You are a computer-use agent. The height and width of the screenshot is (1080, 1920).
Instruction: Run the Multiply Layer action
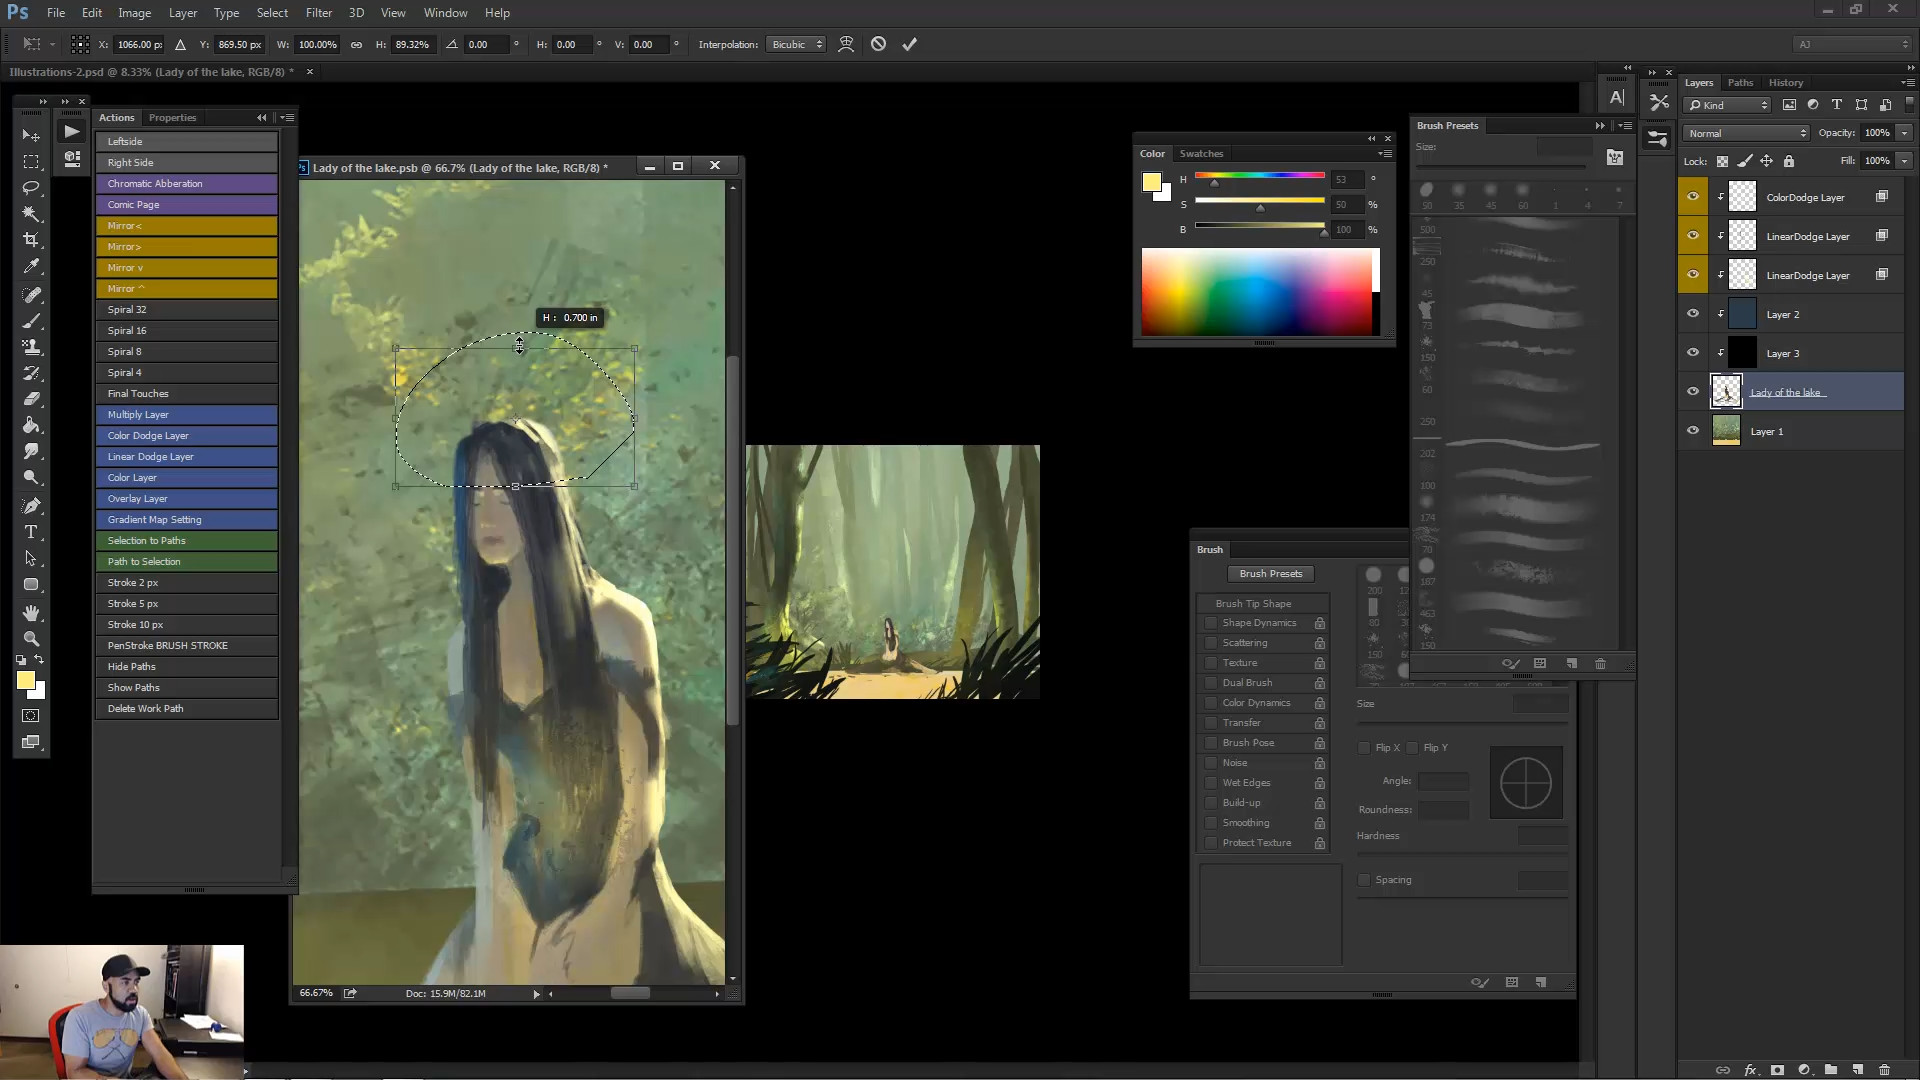click(187, 415)
